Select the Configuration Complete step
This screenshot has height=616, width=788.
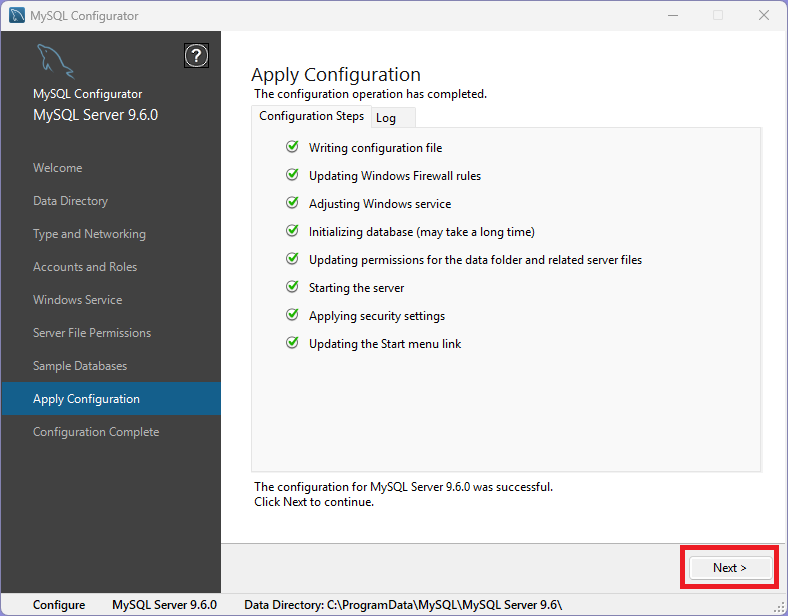pyautogui.click(x=96, y=432)
